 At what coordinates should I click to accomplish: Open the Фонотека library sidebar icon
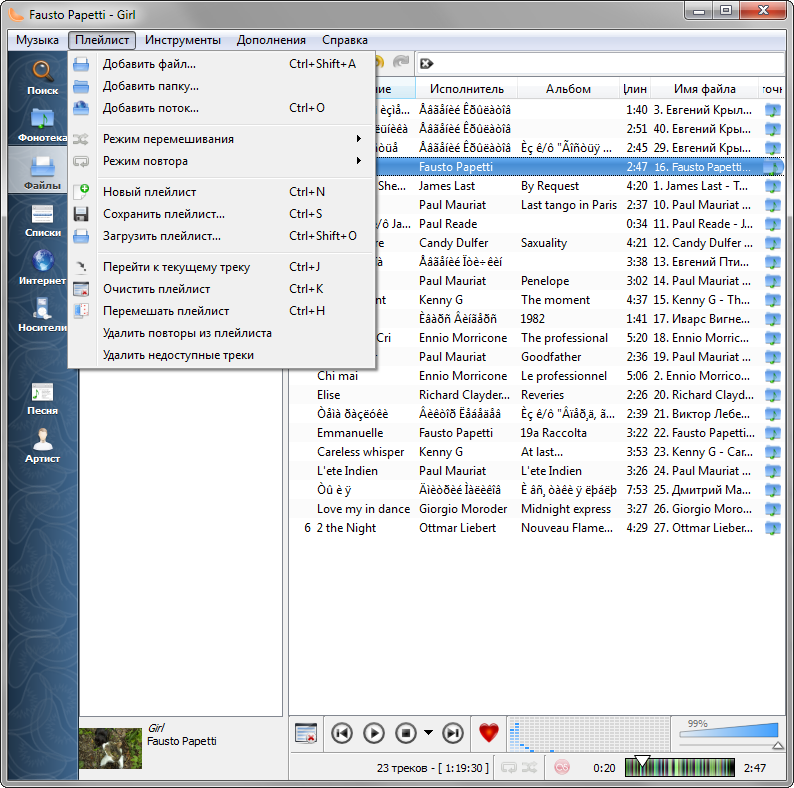point(43,125)
